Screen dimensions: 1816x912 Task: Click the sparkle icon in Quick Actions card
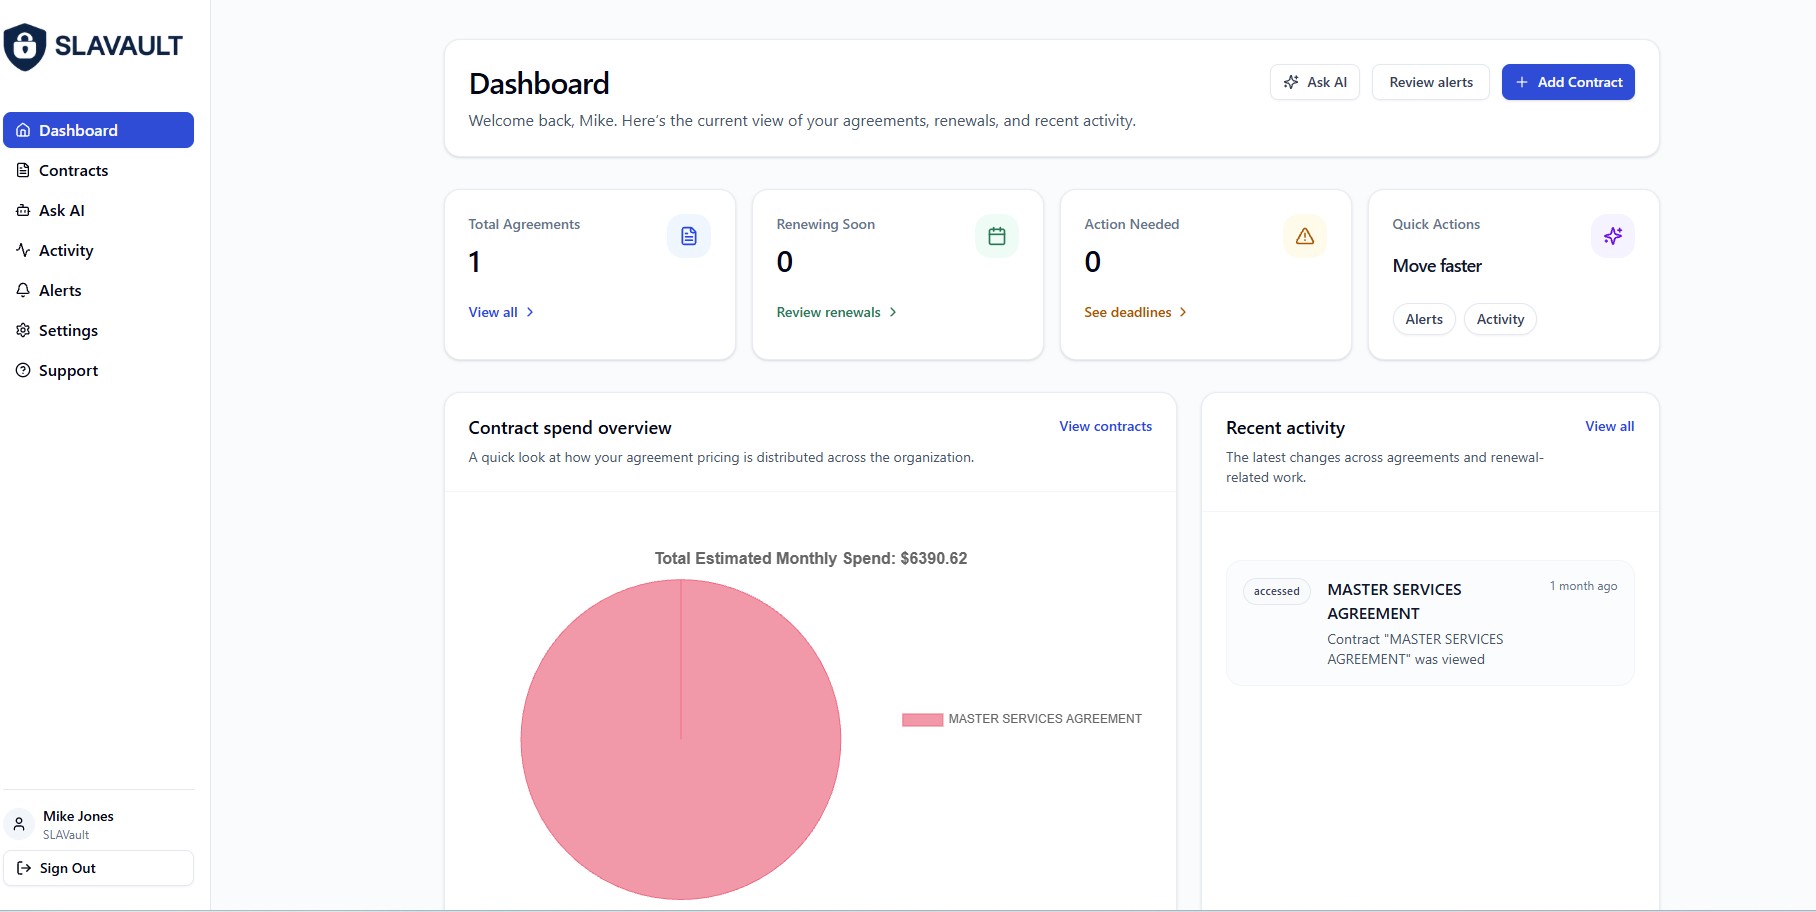click(1613, 236)
